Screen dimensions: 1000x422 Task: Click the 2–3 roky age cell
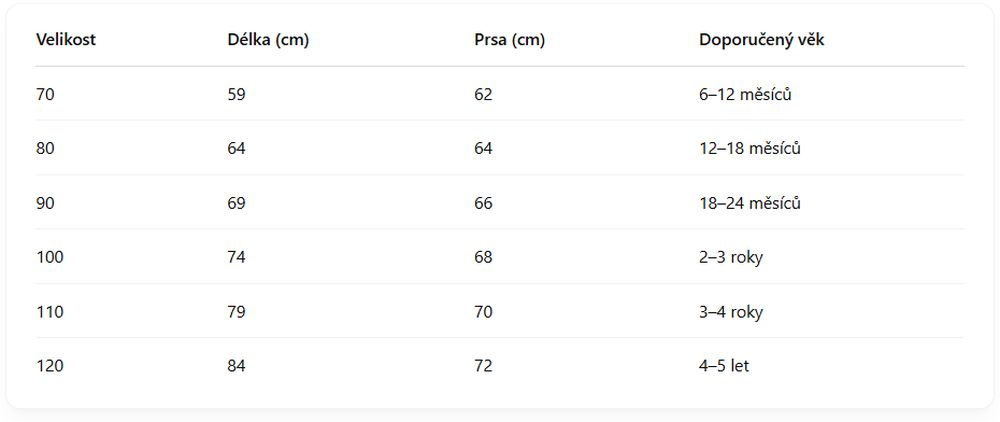tap(731, 258)
